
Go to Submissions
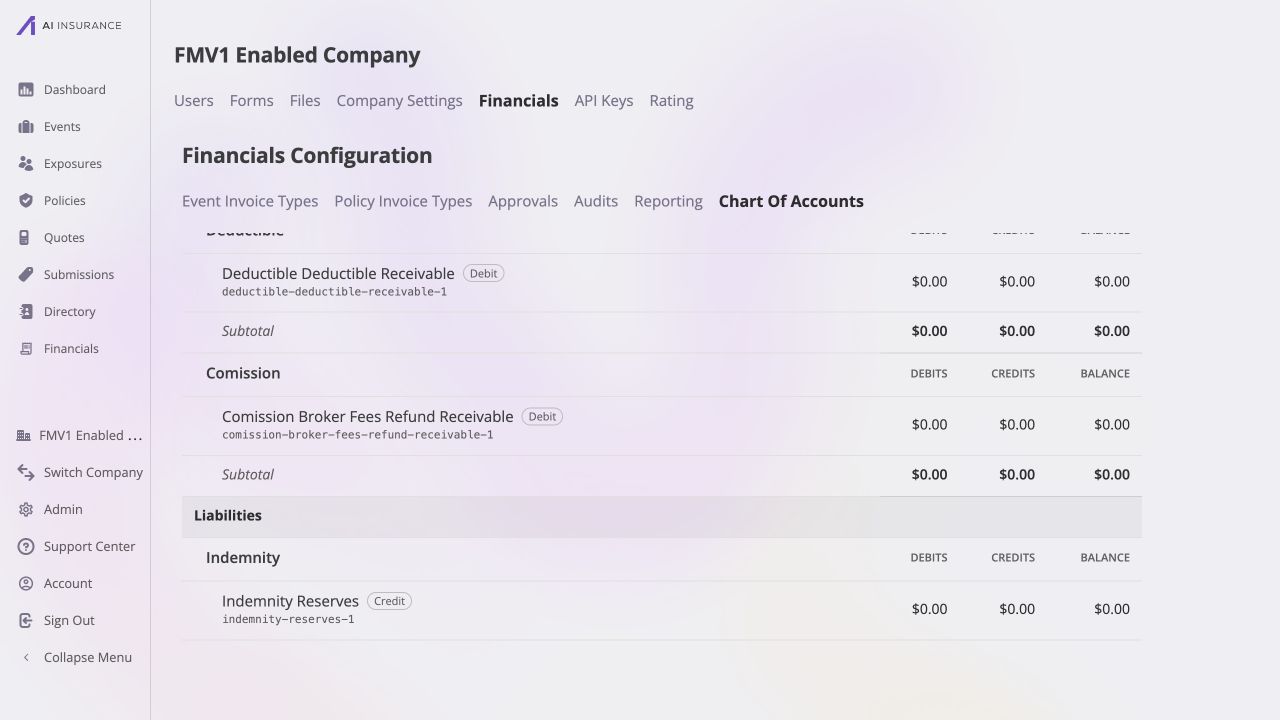79,275
